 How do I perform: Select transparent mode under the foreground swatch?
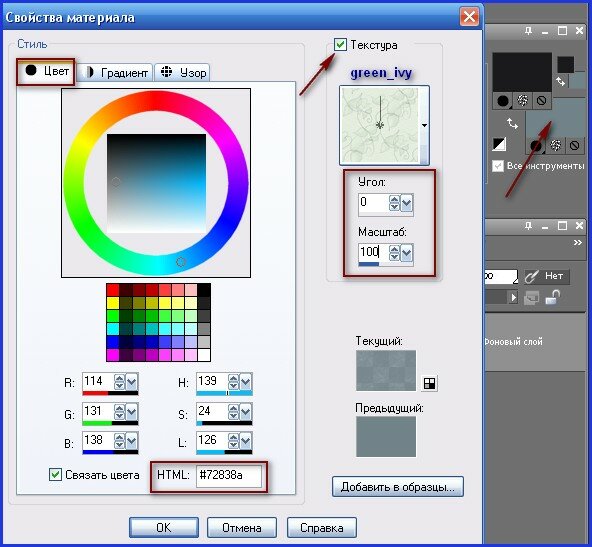tap(541, 101)
